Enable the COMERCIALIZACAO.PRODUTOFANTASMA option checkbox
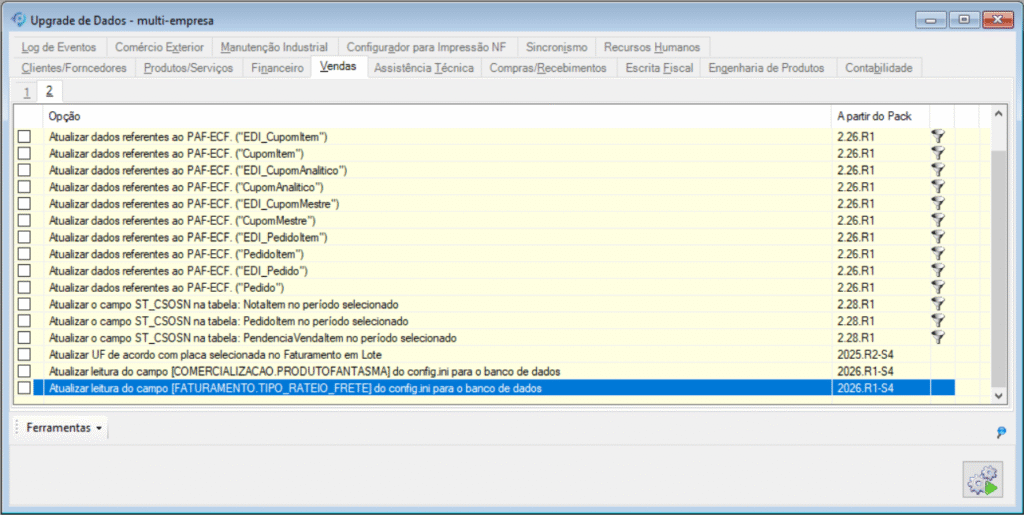The image size is (1024, 515). coord(24,371)
